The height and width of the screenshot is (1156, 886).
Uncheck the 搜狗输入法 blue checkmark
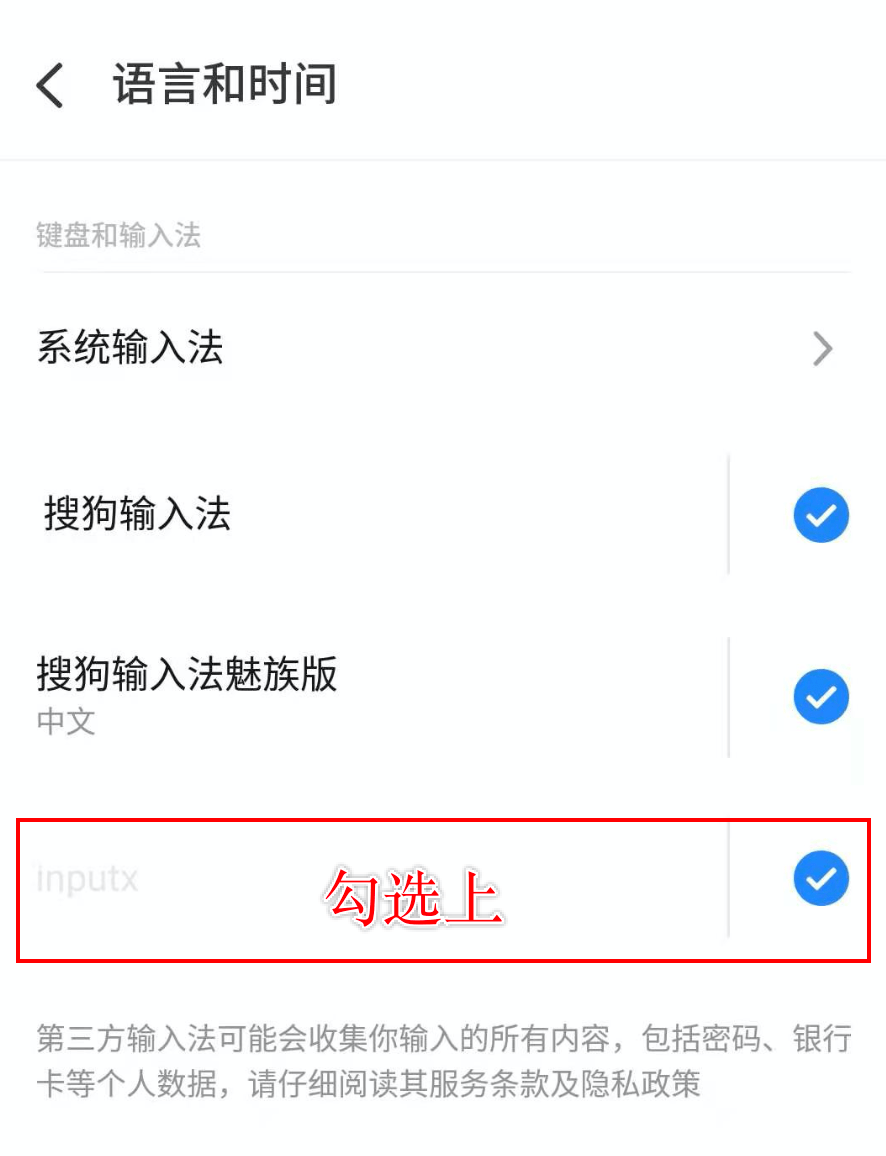coord(821,515)
